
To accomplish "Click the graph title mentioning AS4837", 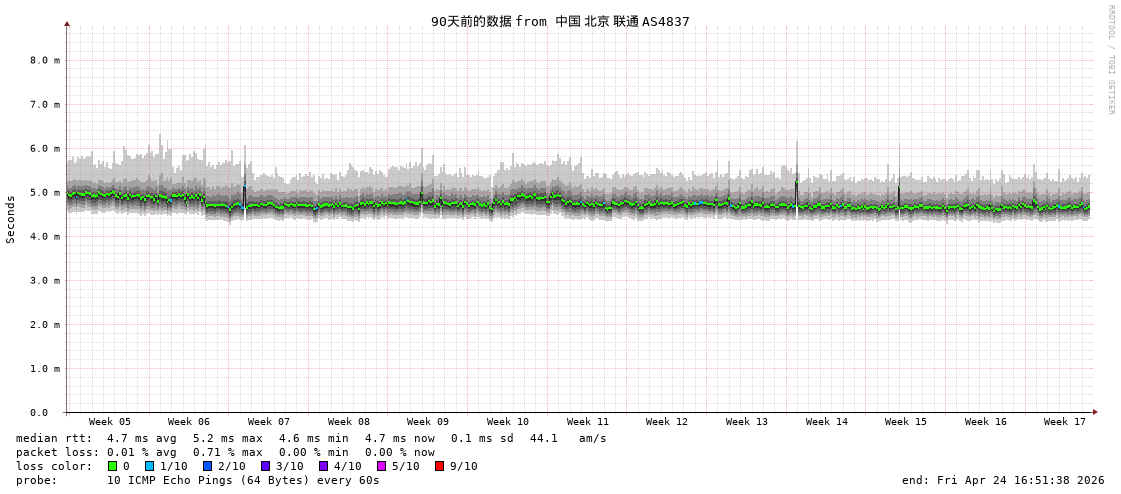I will click(560, 21).
